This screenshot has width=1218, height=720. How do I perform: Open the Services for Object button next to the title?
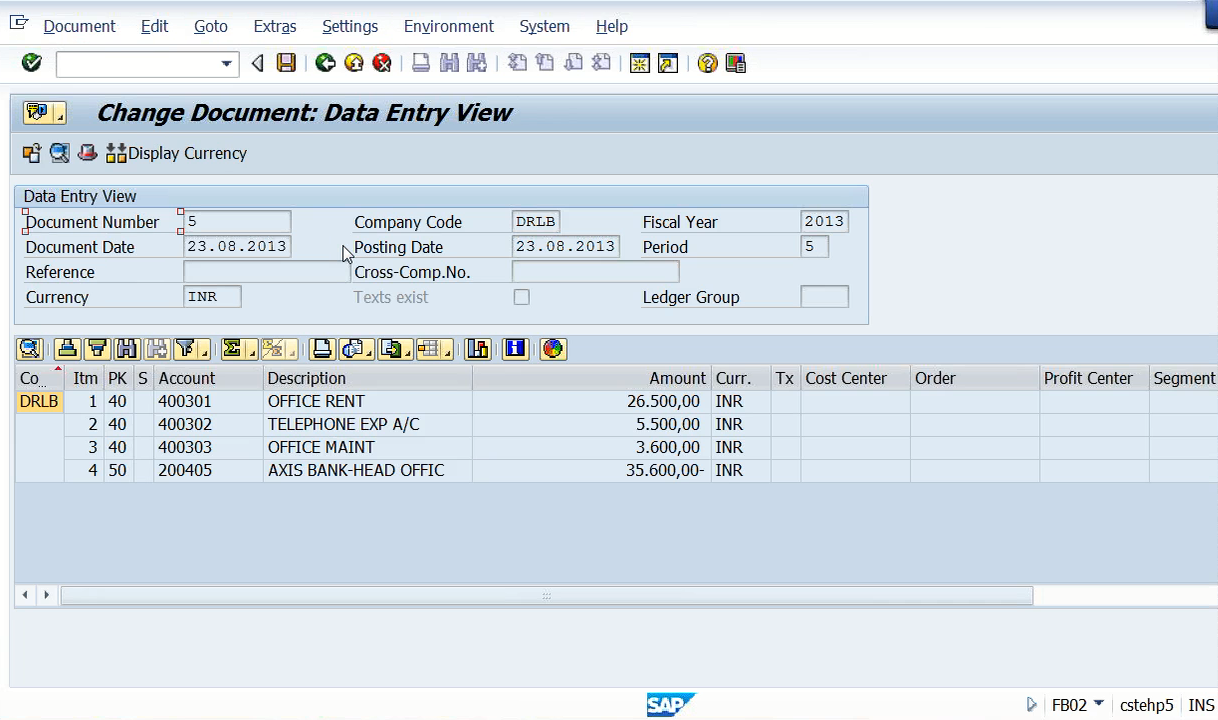[45, 112]
